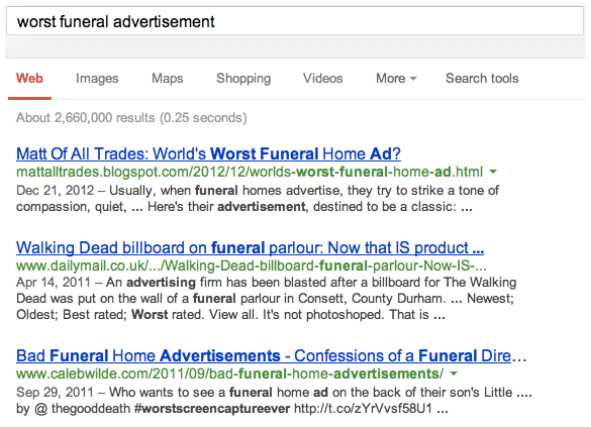
Task: Open Search tools options
Action: (482, 78)
